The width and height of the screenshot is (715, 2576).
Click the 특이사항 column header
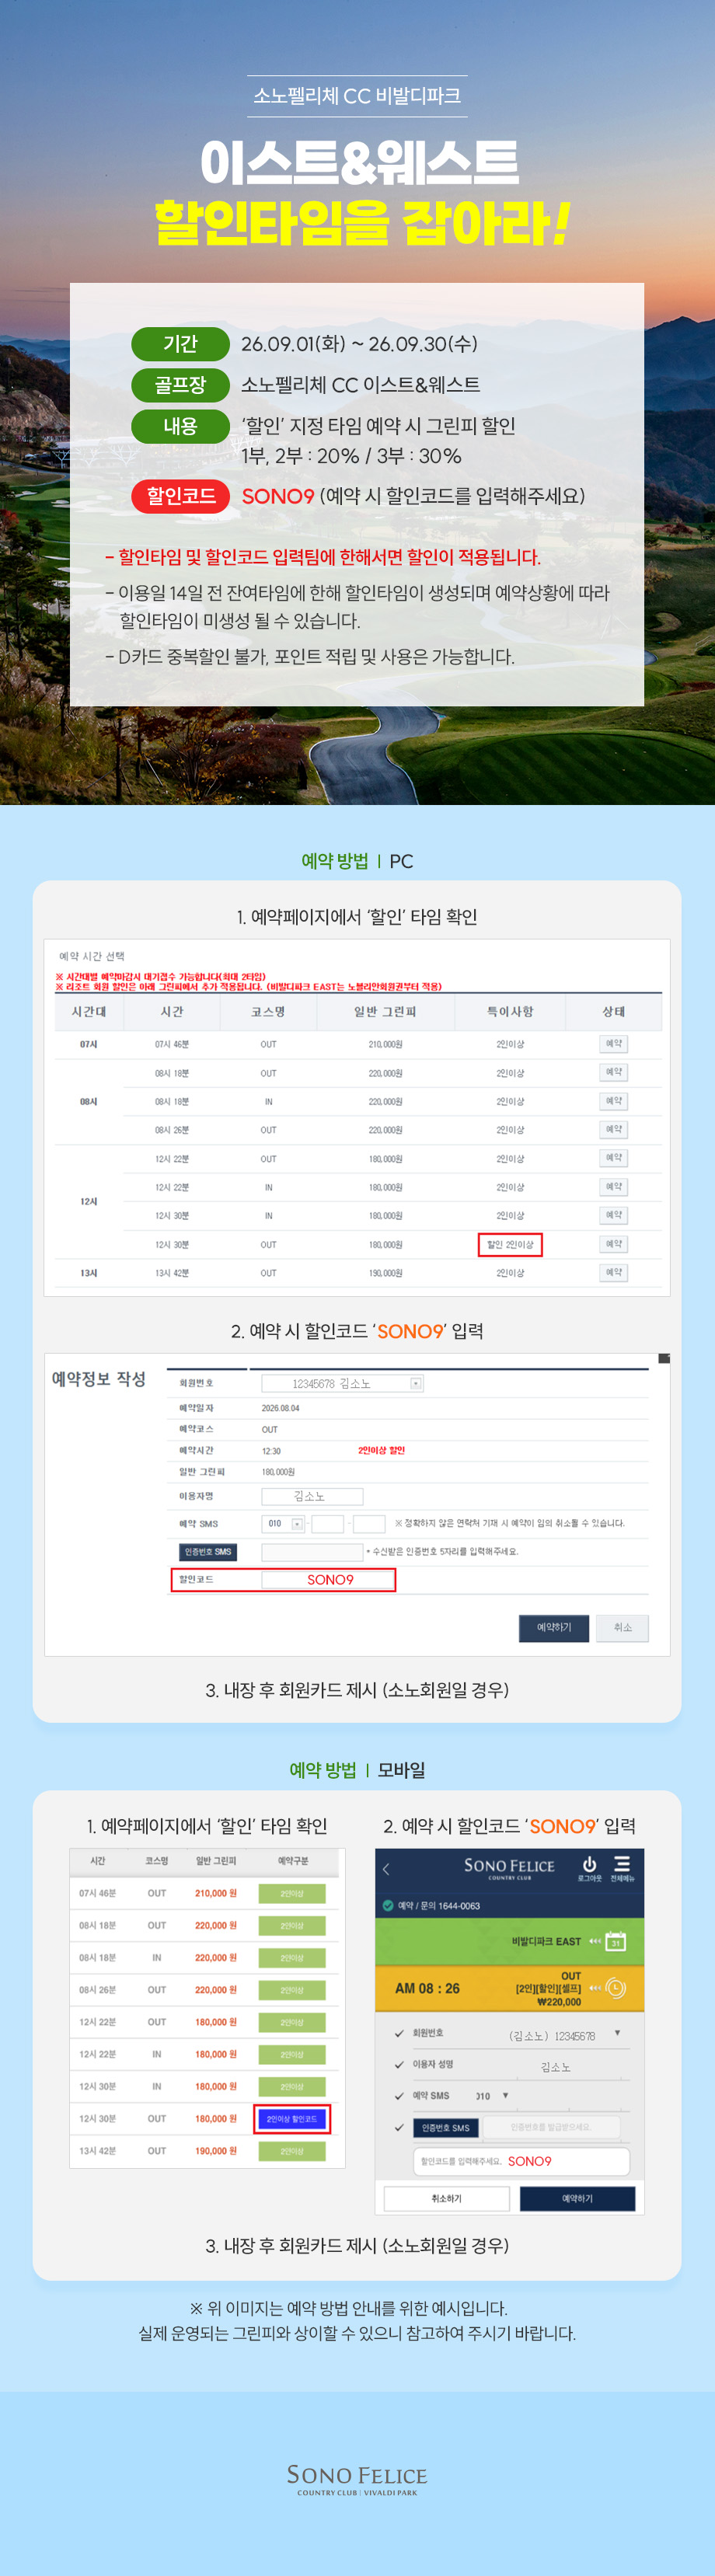510,1012
